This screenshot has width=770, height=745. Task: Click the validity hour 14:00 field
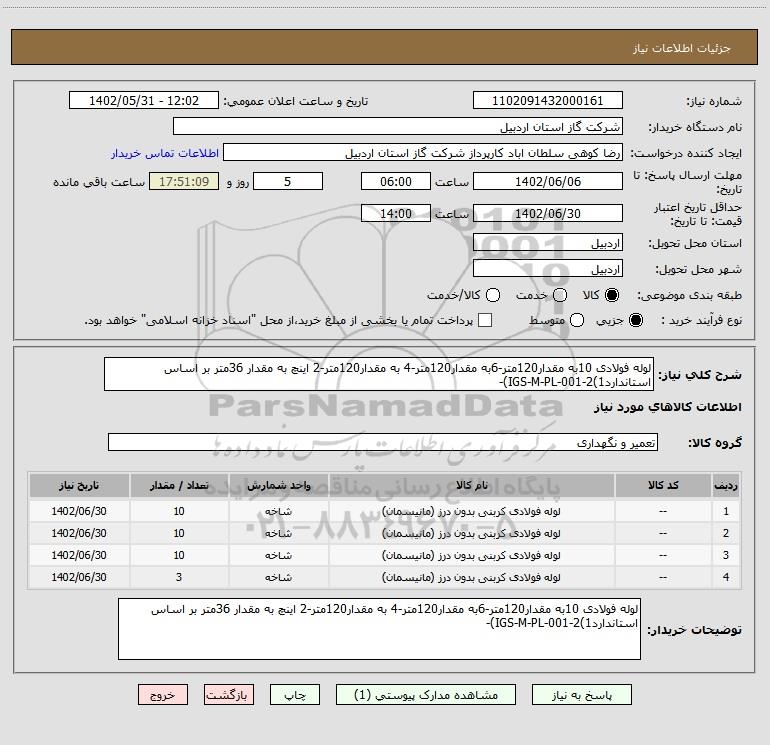[x=396, y=213]
